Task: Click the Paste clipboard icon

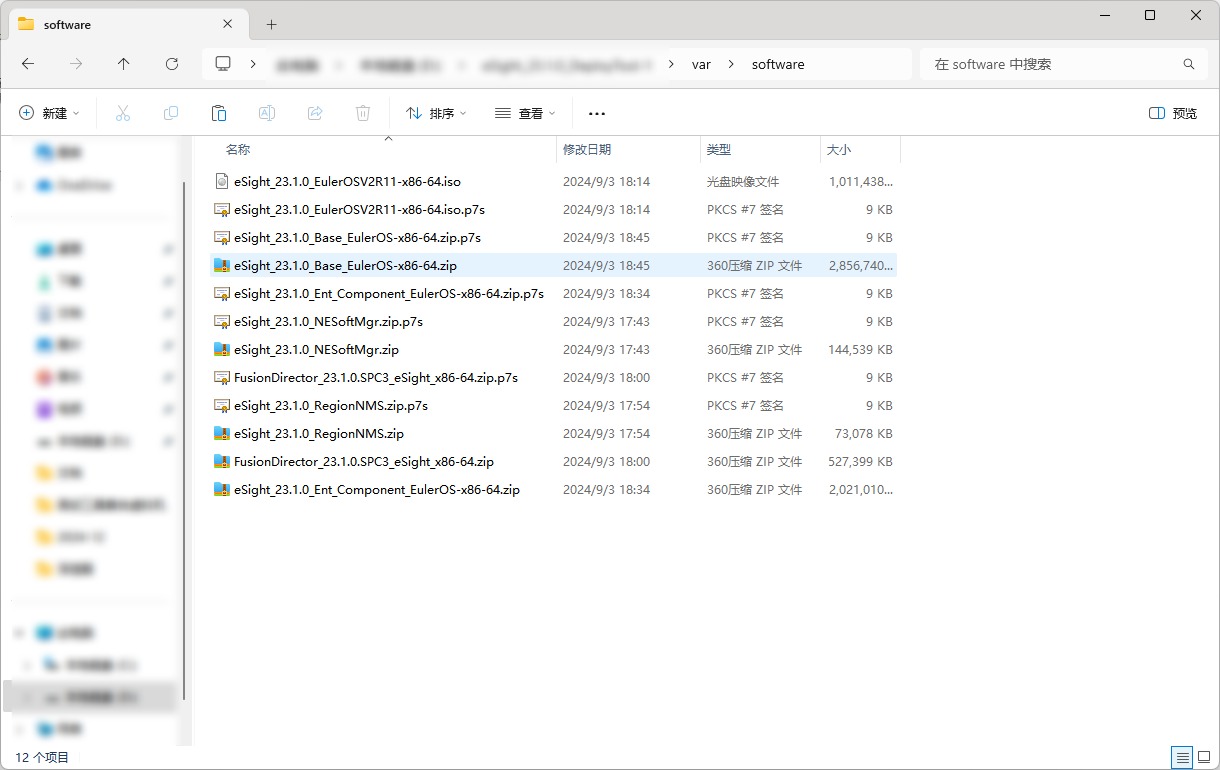Action: click(219, 114)
